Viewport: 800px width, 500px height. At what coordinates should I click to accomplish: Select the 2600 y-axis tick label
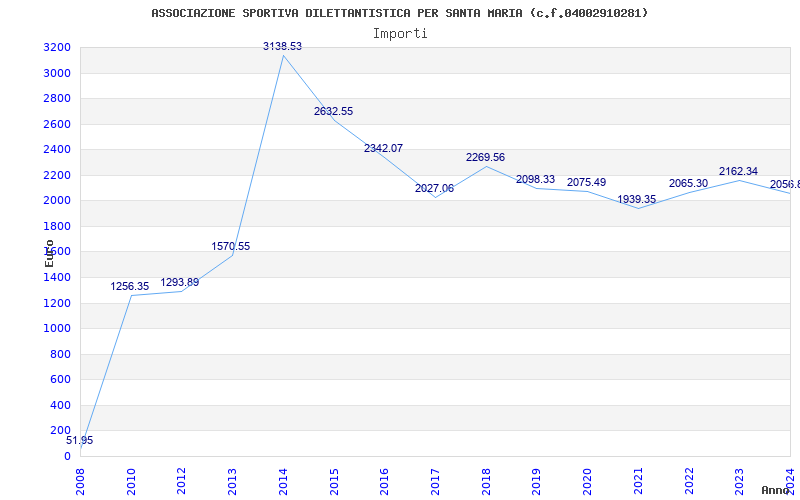[x=58, y=124]
